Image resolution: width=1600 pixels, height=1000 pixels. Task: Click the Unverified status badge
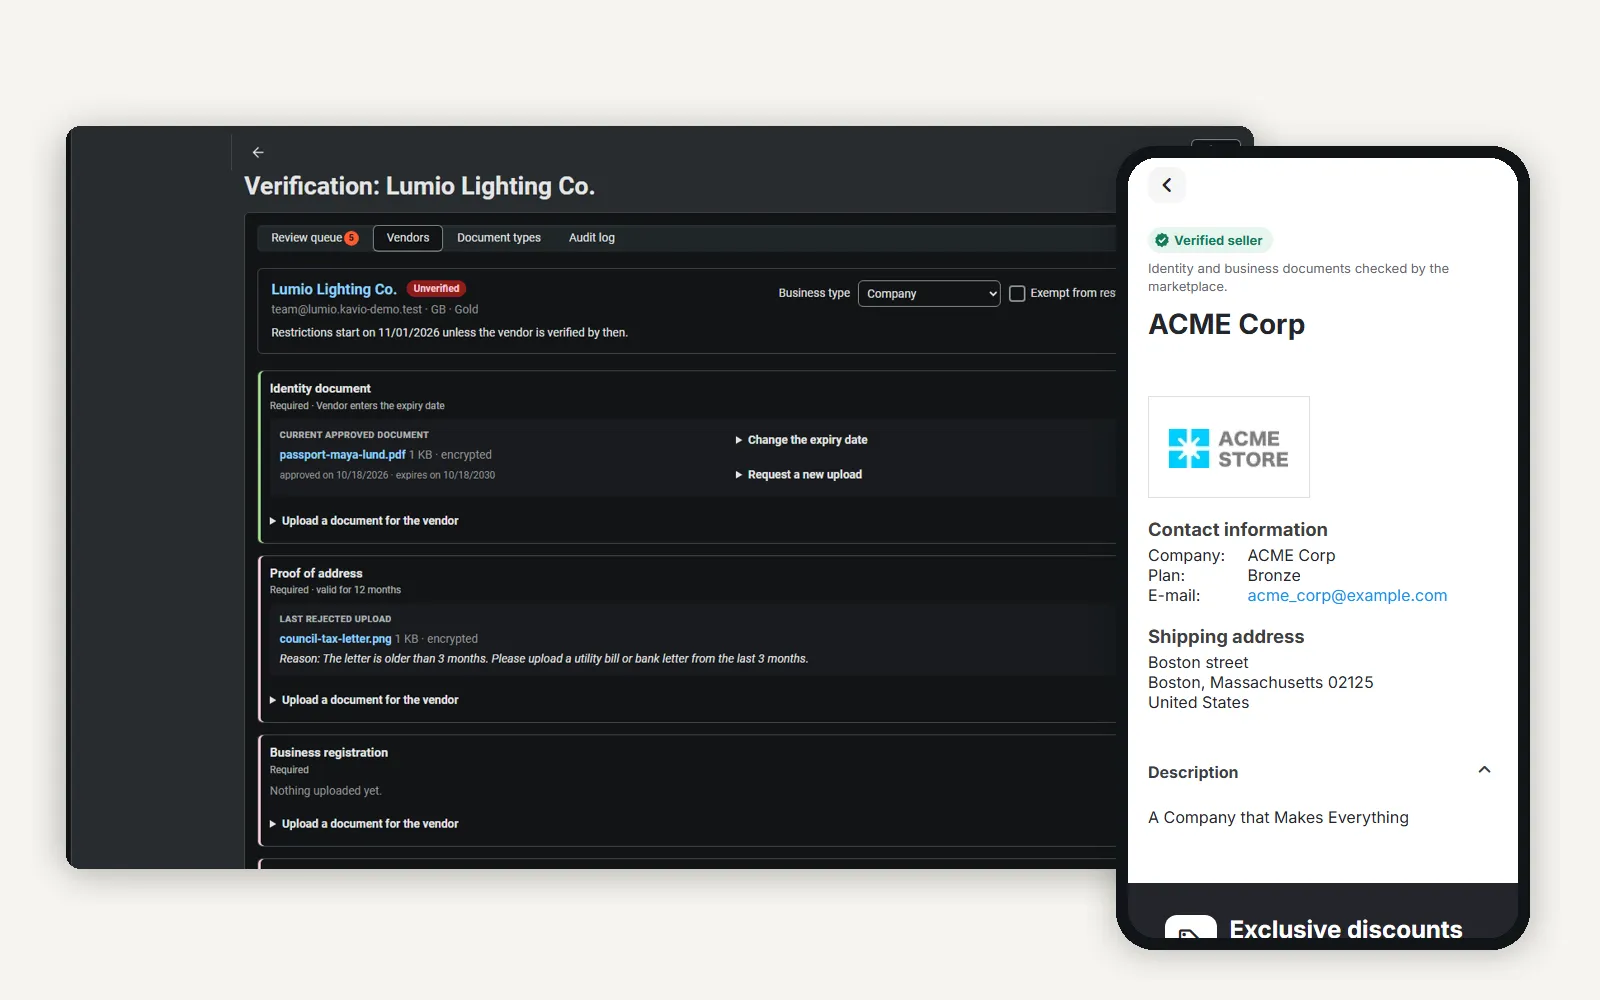tap(436, 289)
